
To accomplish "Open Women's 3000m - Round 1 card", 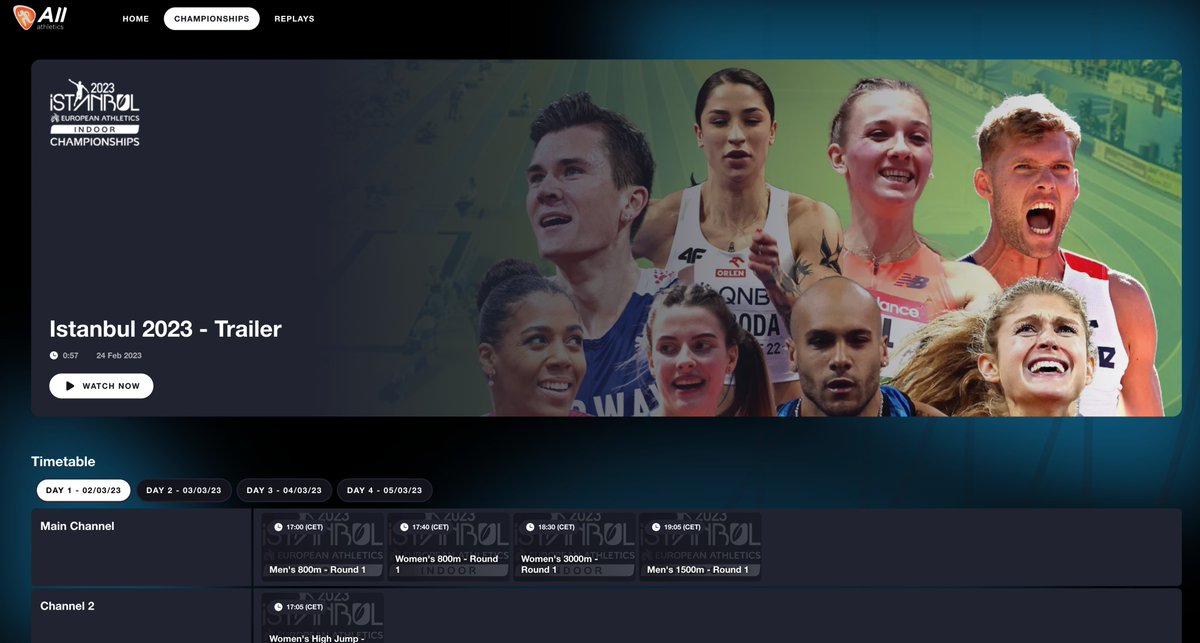I will (574, 546).
